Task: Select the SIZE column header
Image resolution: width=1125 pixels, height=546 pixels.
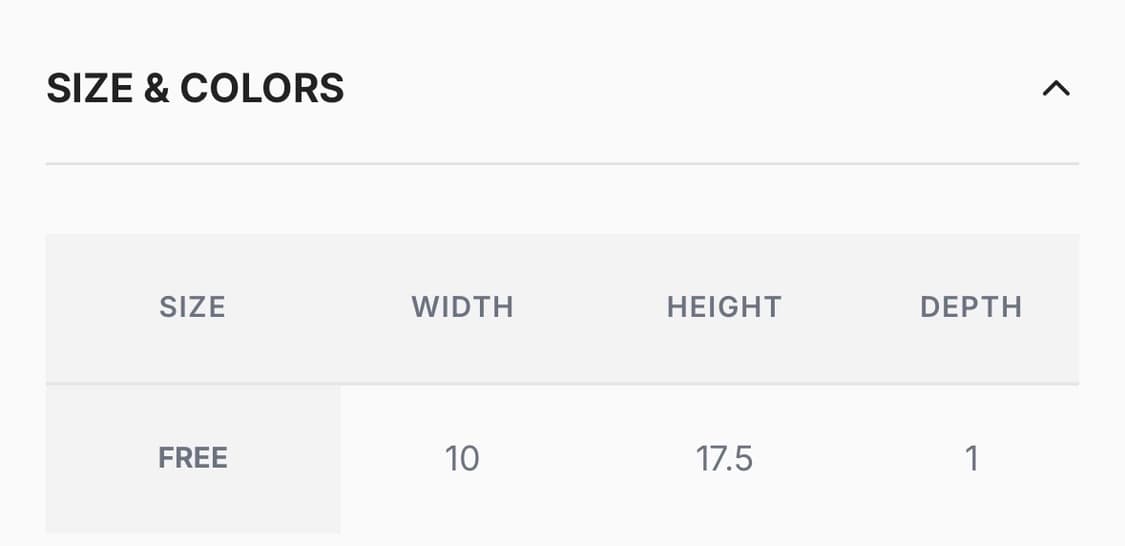Action: [192, 307]
